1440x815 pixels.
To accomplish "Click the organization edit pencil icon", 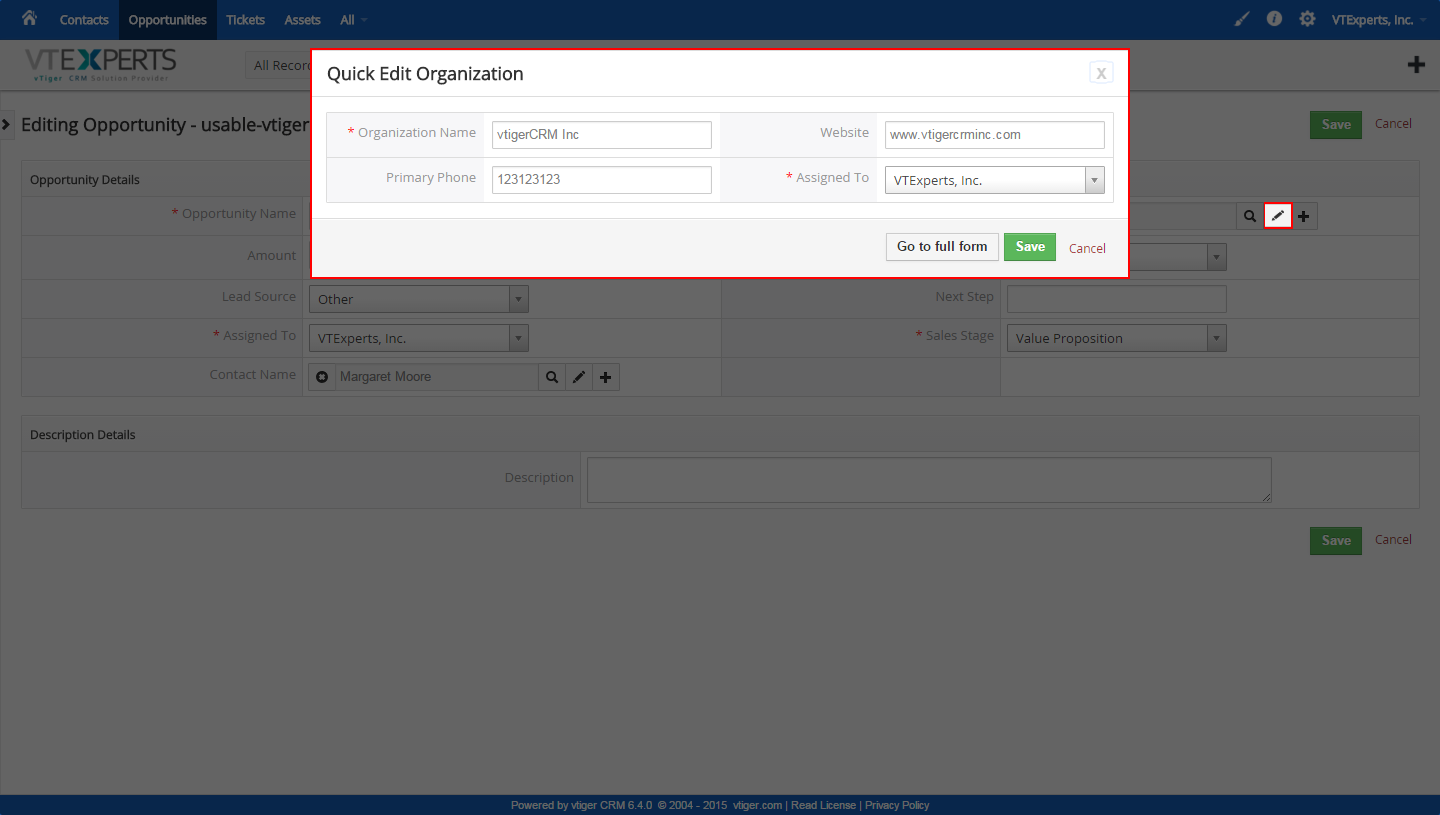I will tap(1278, 216).
